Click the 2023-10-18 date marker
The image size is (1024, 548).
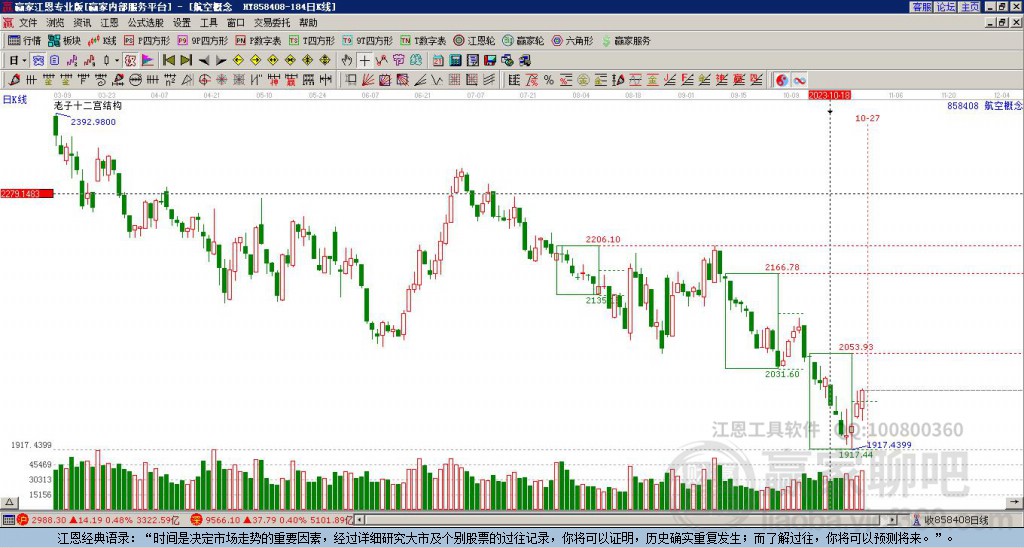click(x=829, y=95)
